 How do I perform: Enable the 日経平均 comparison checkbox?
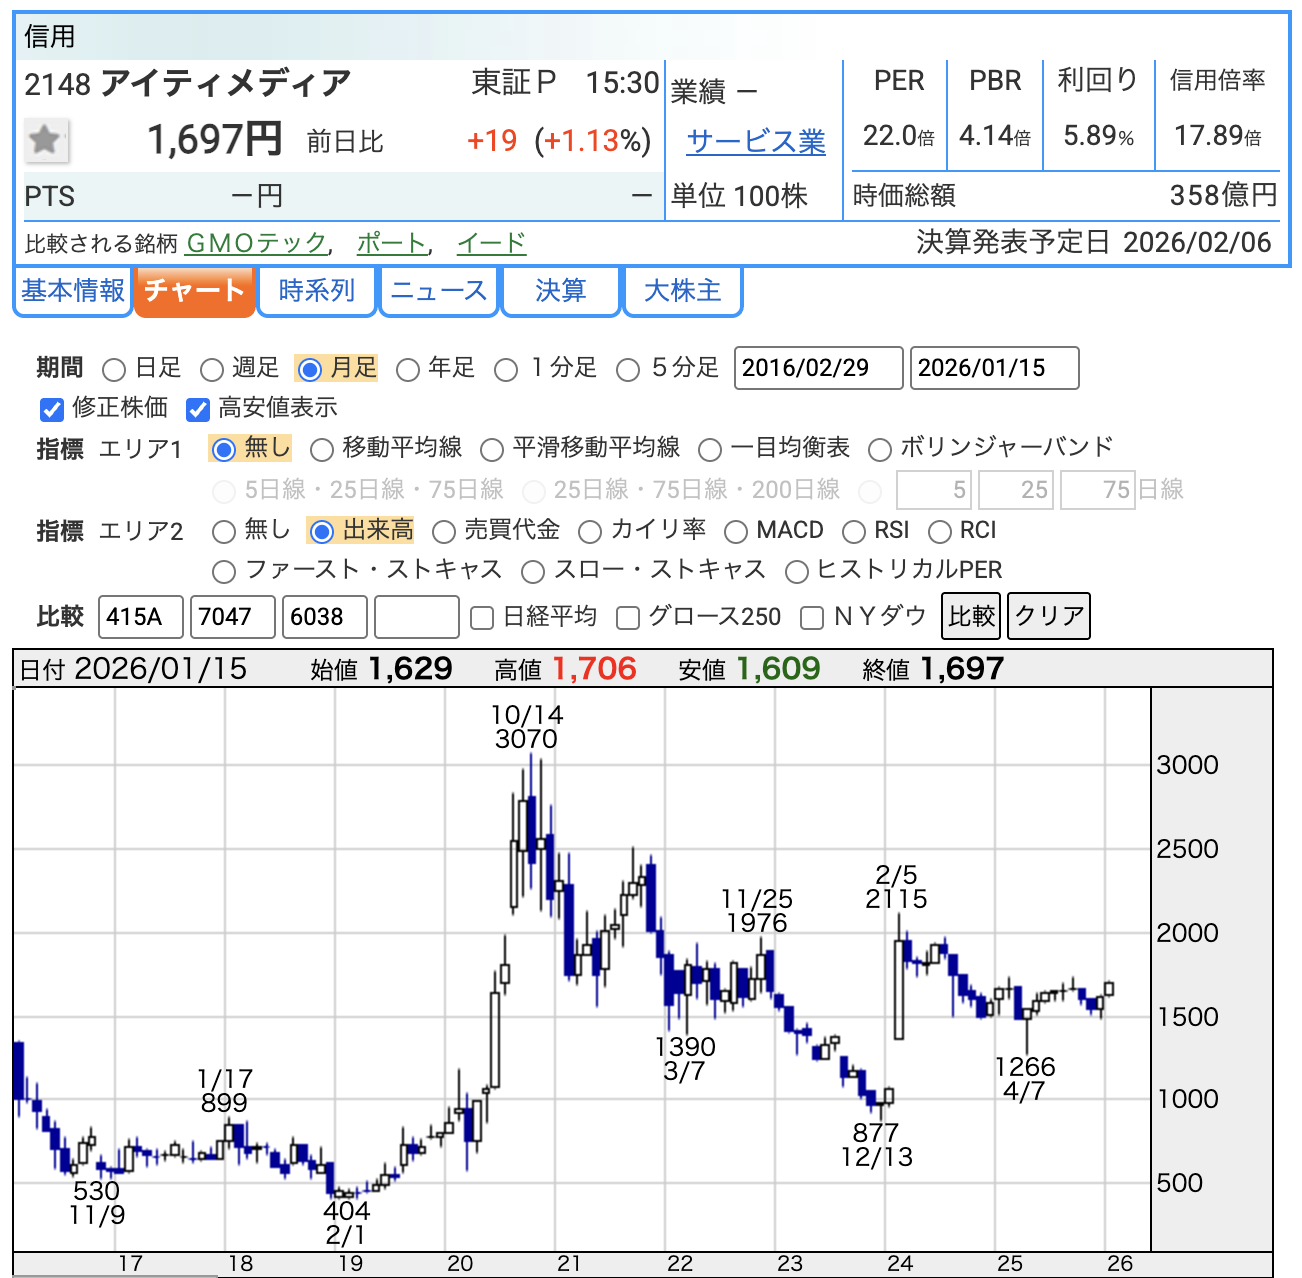coord(482,618)
